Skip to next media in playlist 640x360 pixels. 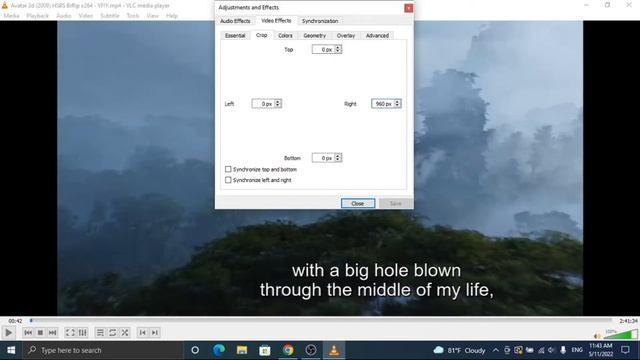pos(52,333)
